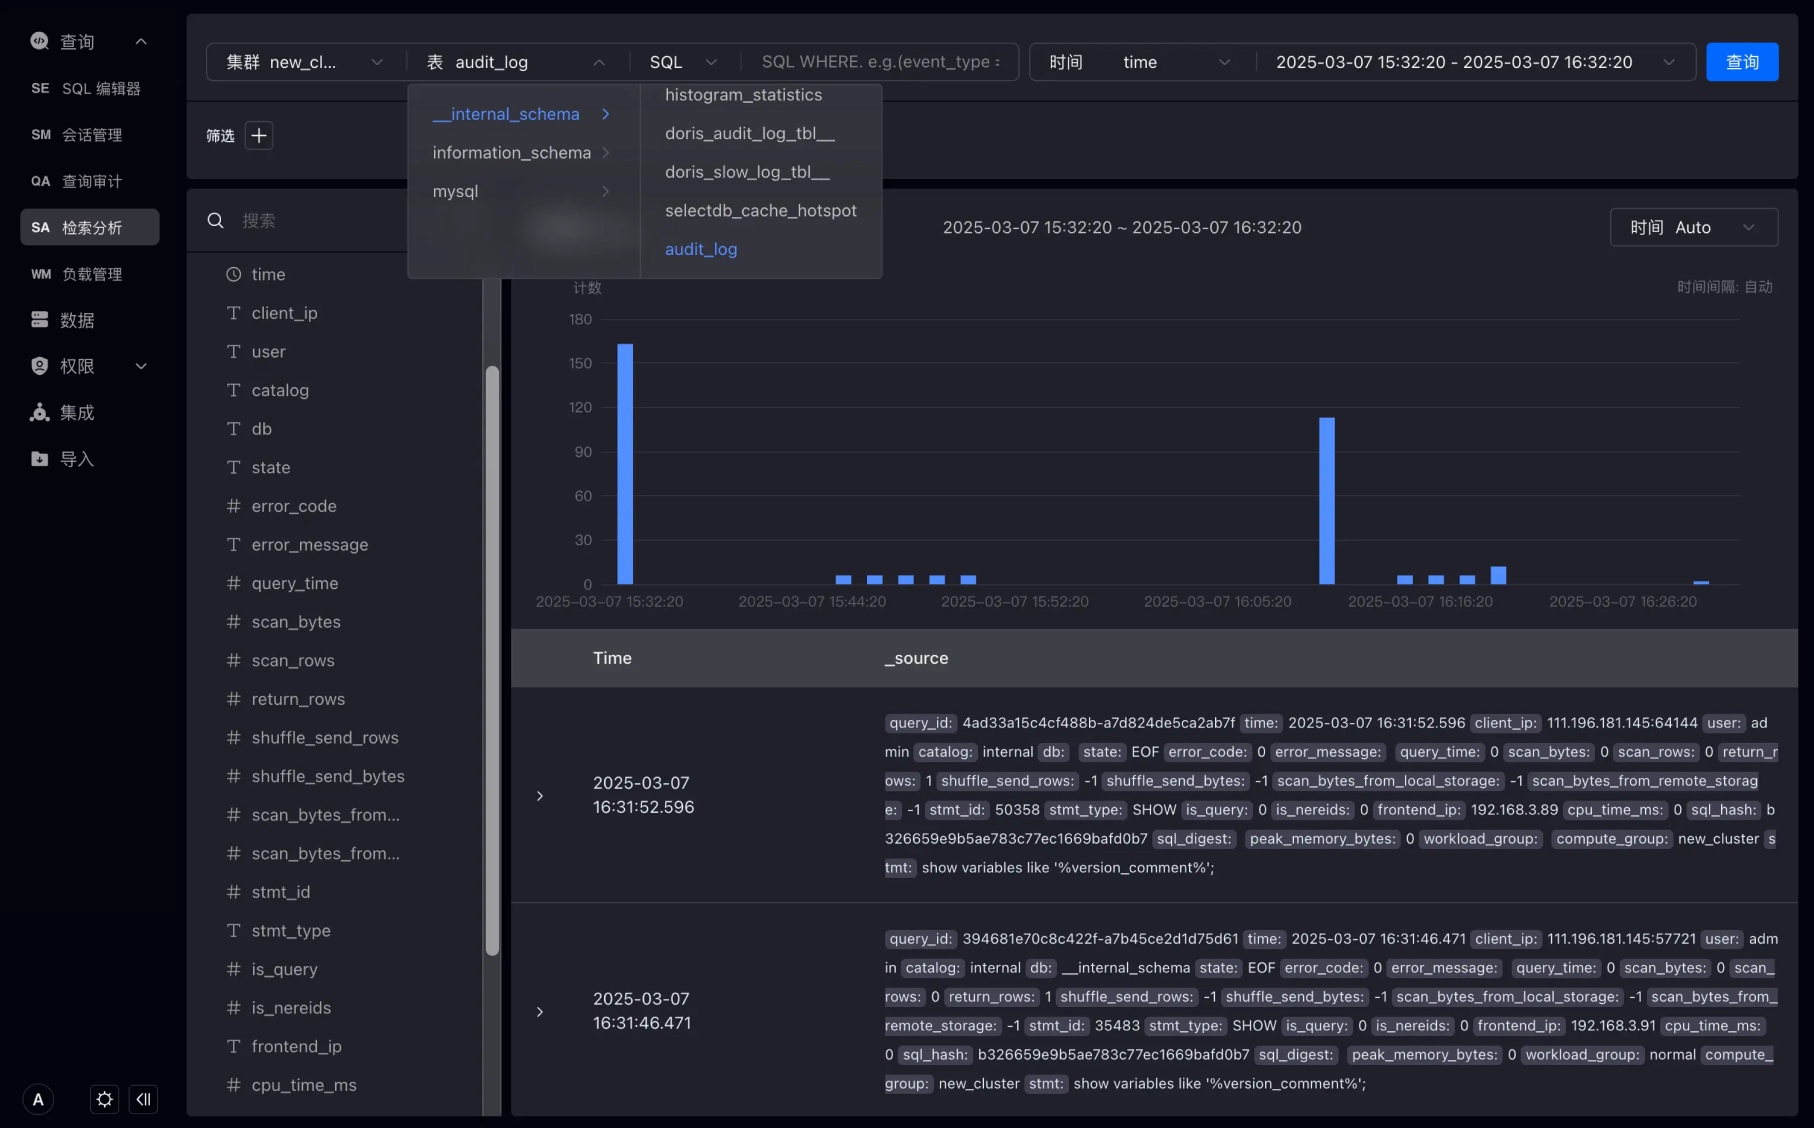Image resolution: width=1814 pixels, height=1128 pixels.
Task: Click the 数据 database icon
Action: click(40, 320)
